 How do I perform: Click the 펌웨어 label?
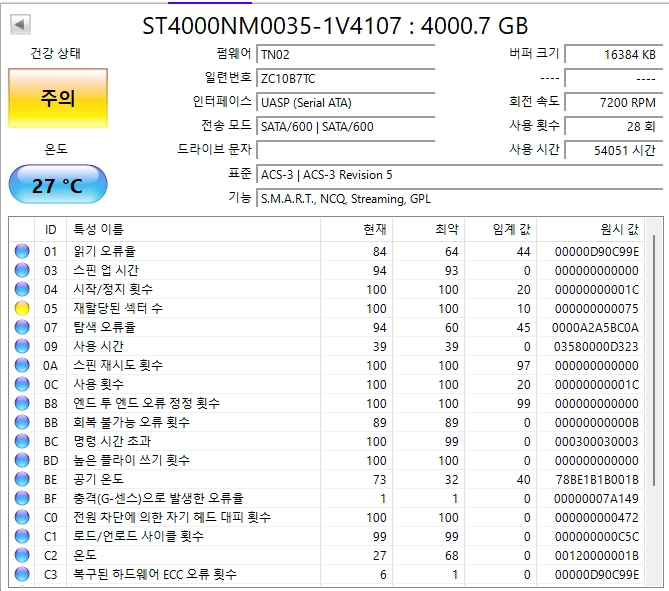point(233,53)
